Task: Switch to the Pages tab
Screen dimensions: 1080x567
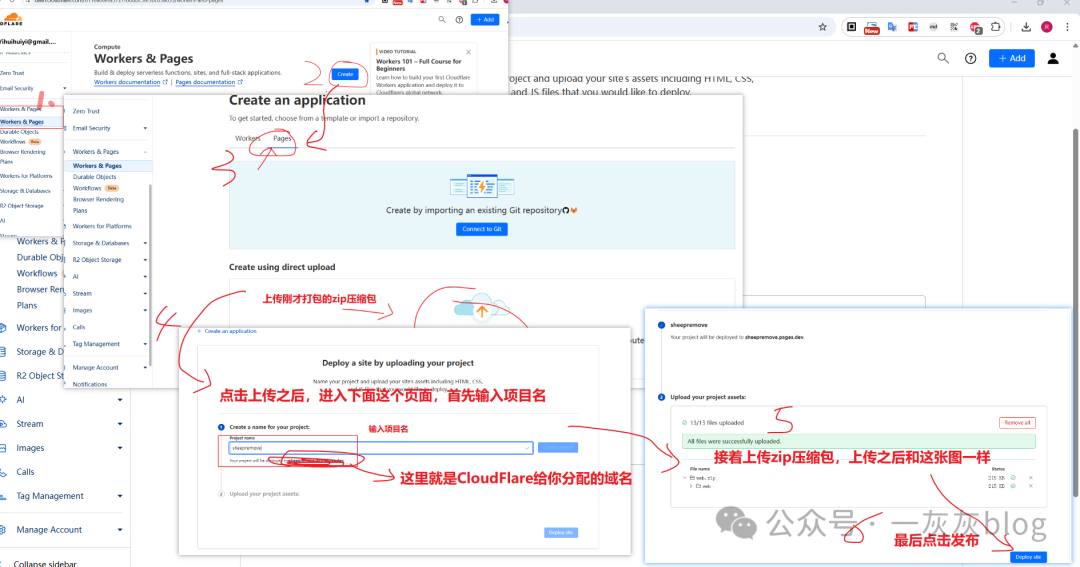Action: (x=282, y=138)
